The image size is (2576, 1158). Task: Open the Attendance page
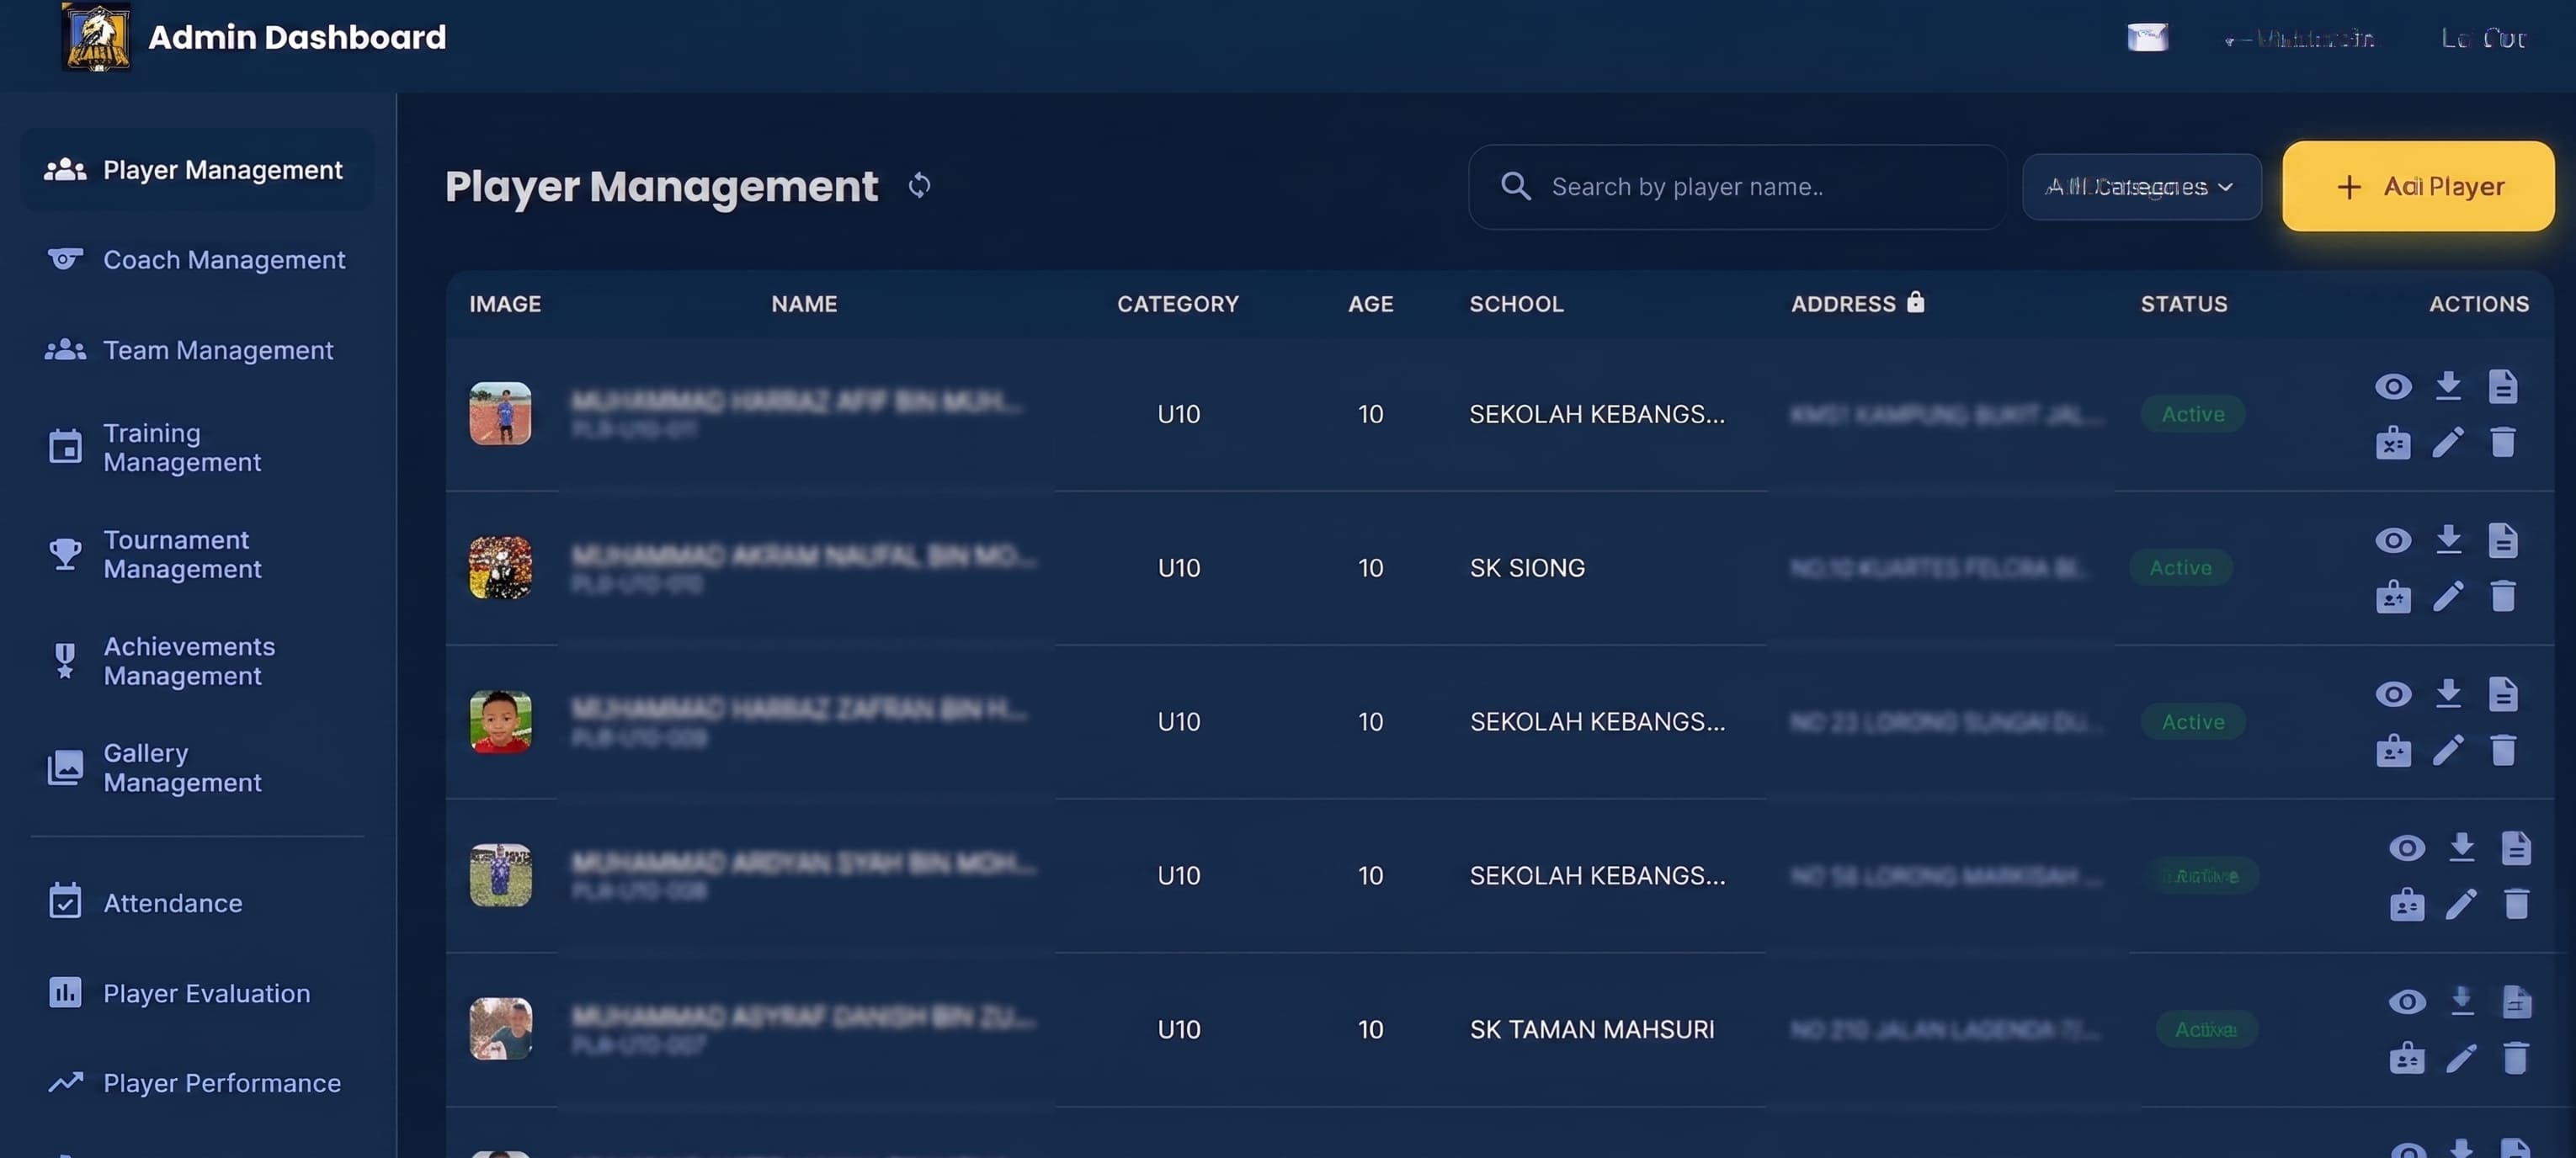pos(197,902)
